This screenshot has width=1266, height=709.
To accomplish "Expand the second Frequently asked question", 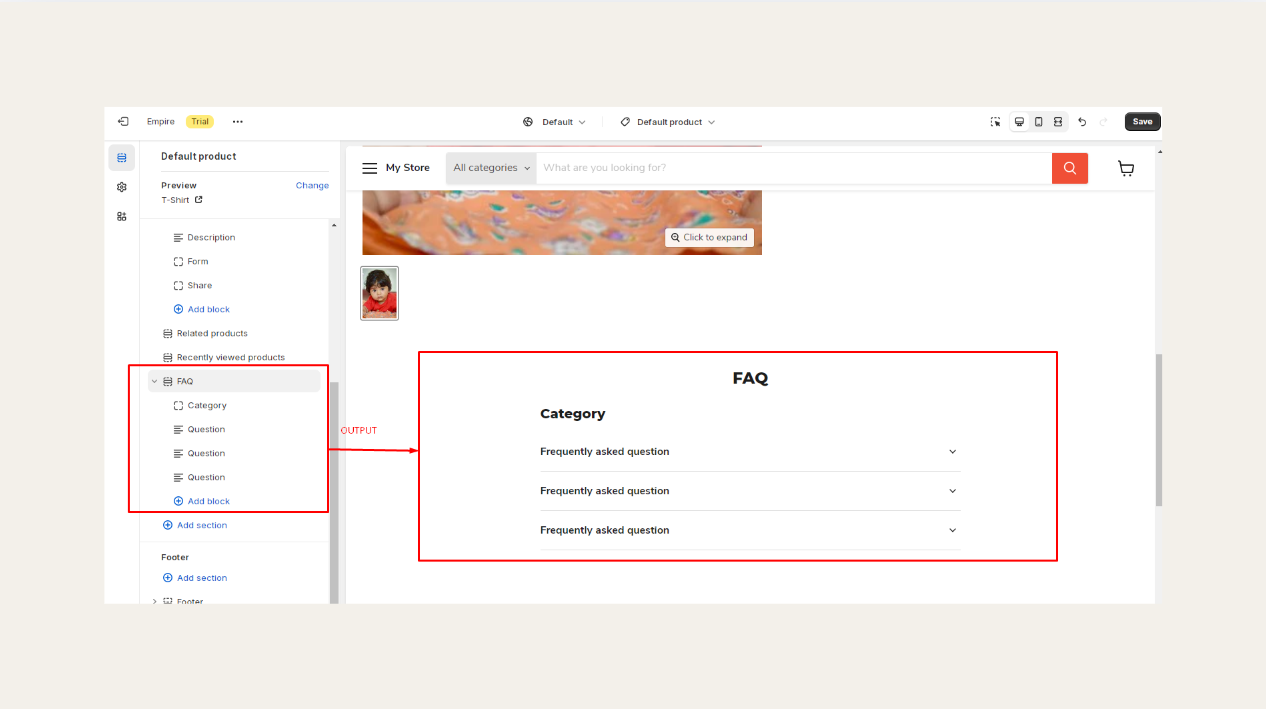I will (x=750, y=491).
